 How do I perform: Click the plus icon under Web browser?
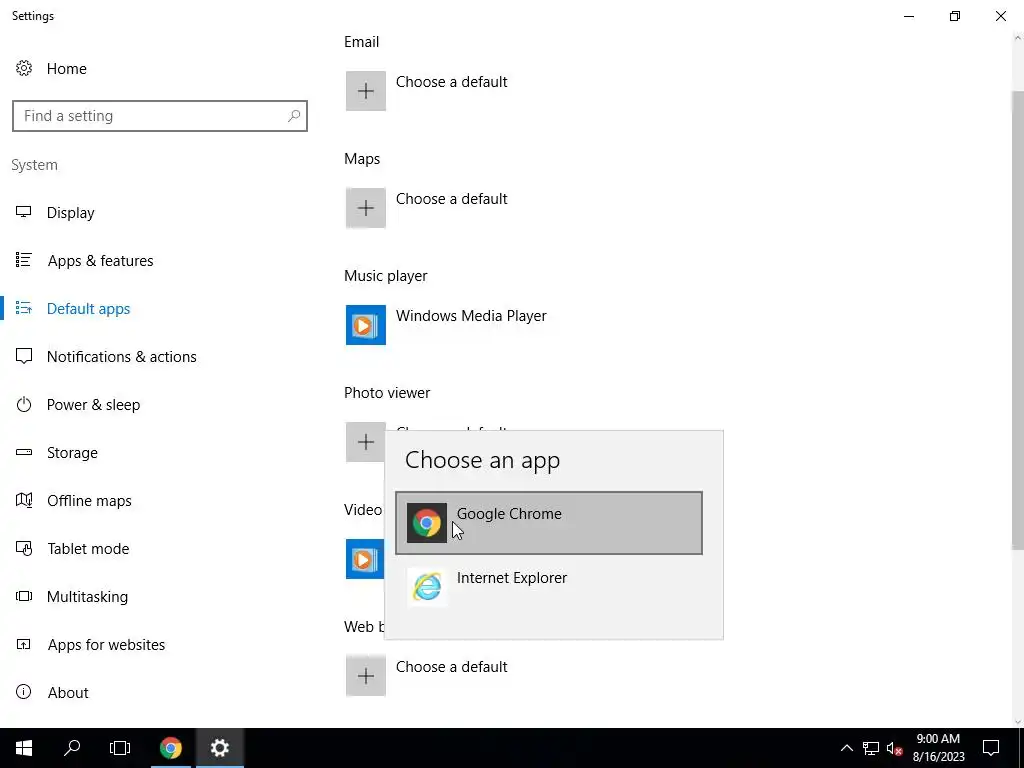tap(366, 675)
